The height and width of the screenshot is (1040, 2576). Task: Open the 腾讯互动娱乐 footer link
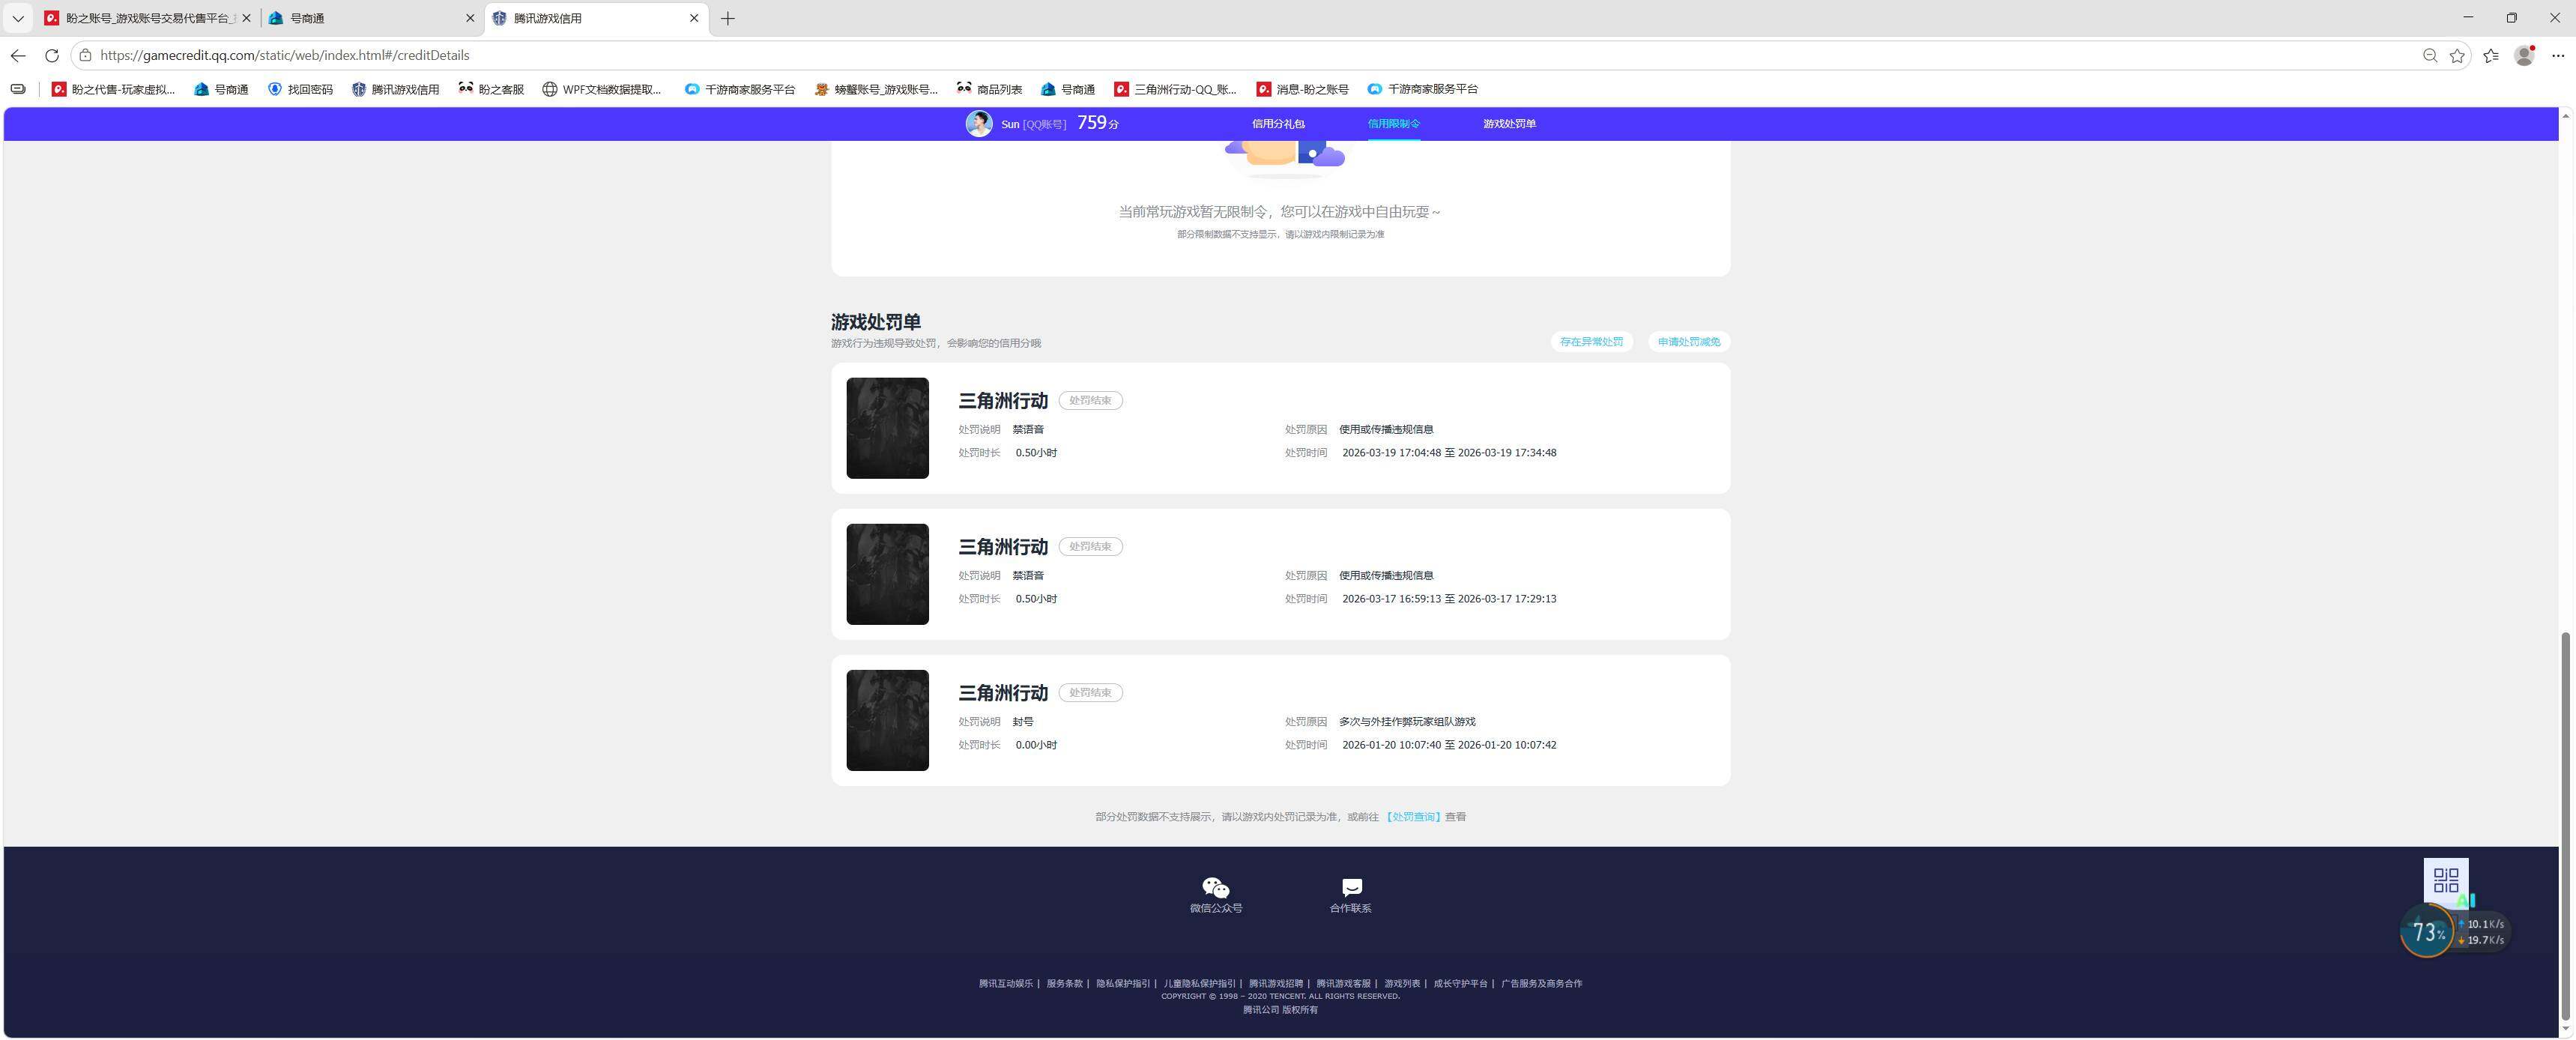[1005, 984]
